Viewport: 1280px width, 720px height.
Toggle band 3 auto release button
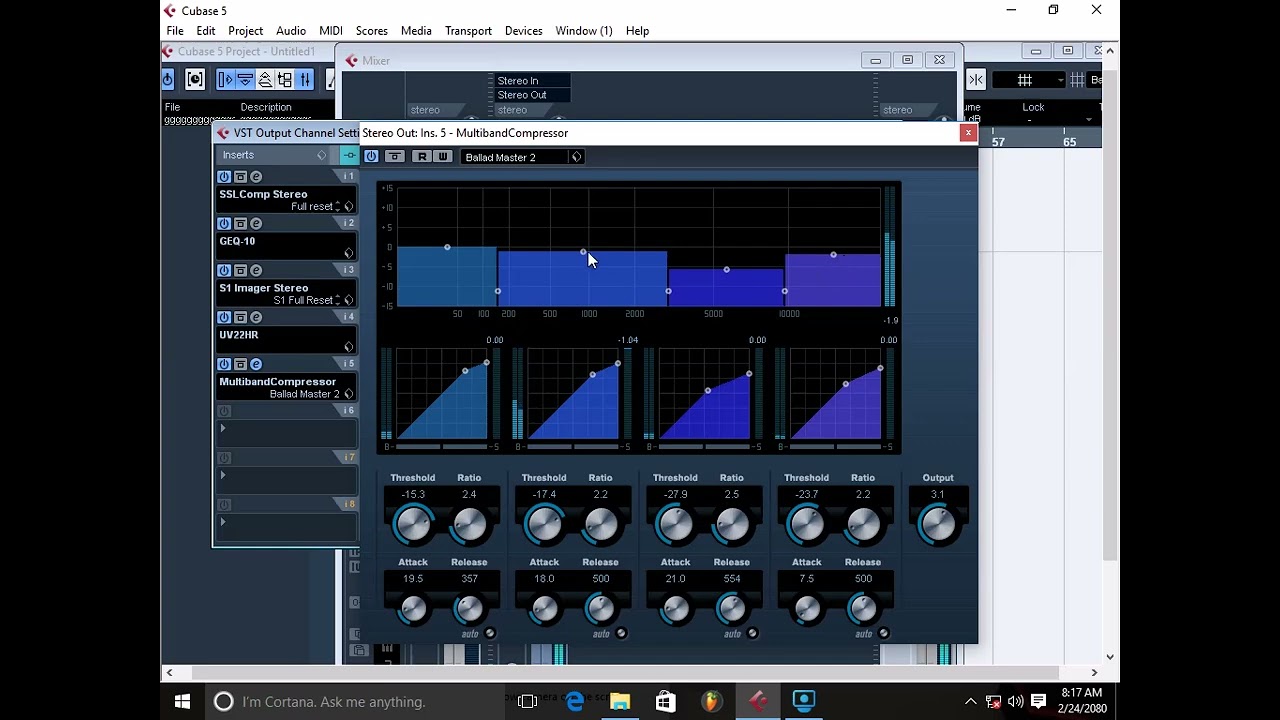[x=752, y=633]
